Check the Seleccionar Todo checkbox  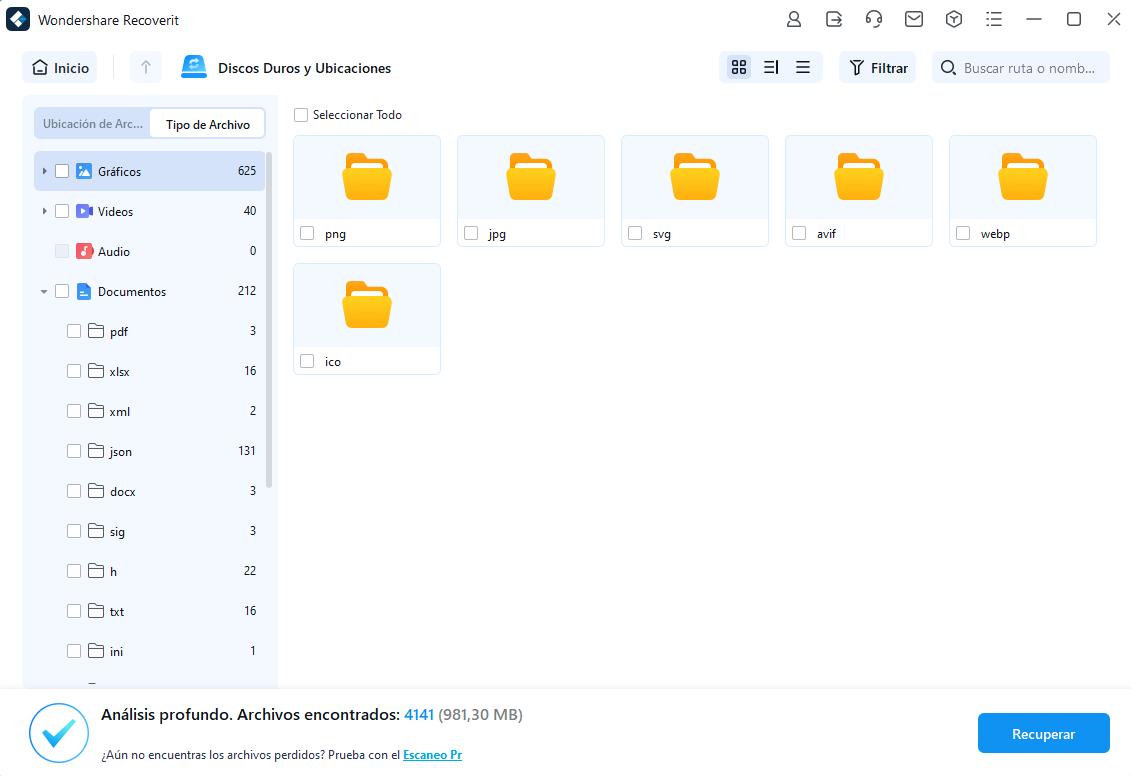(x=300, y=115)
